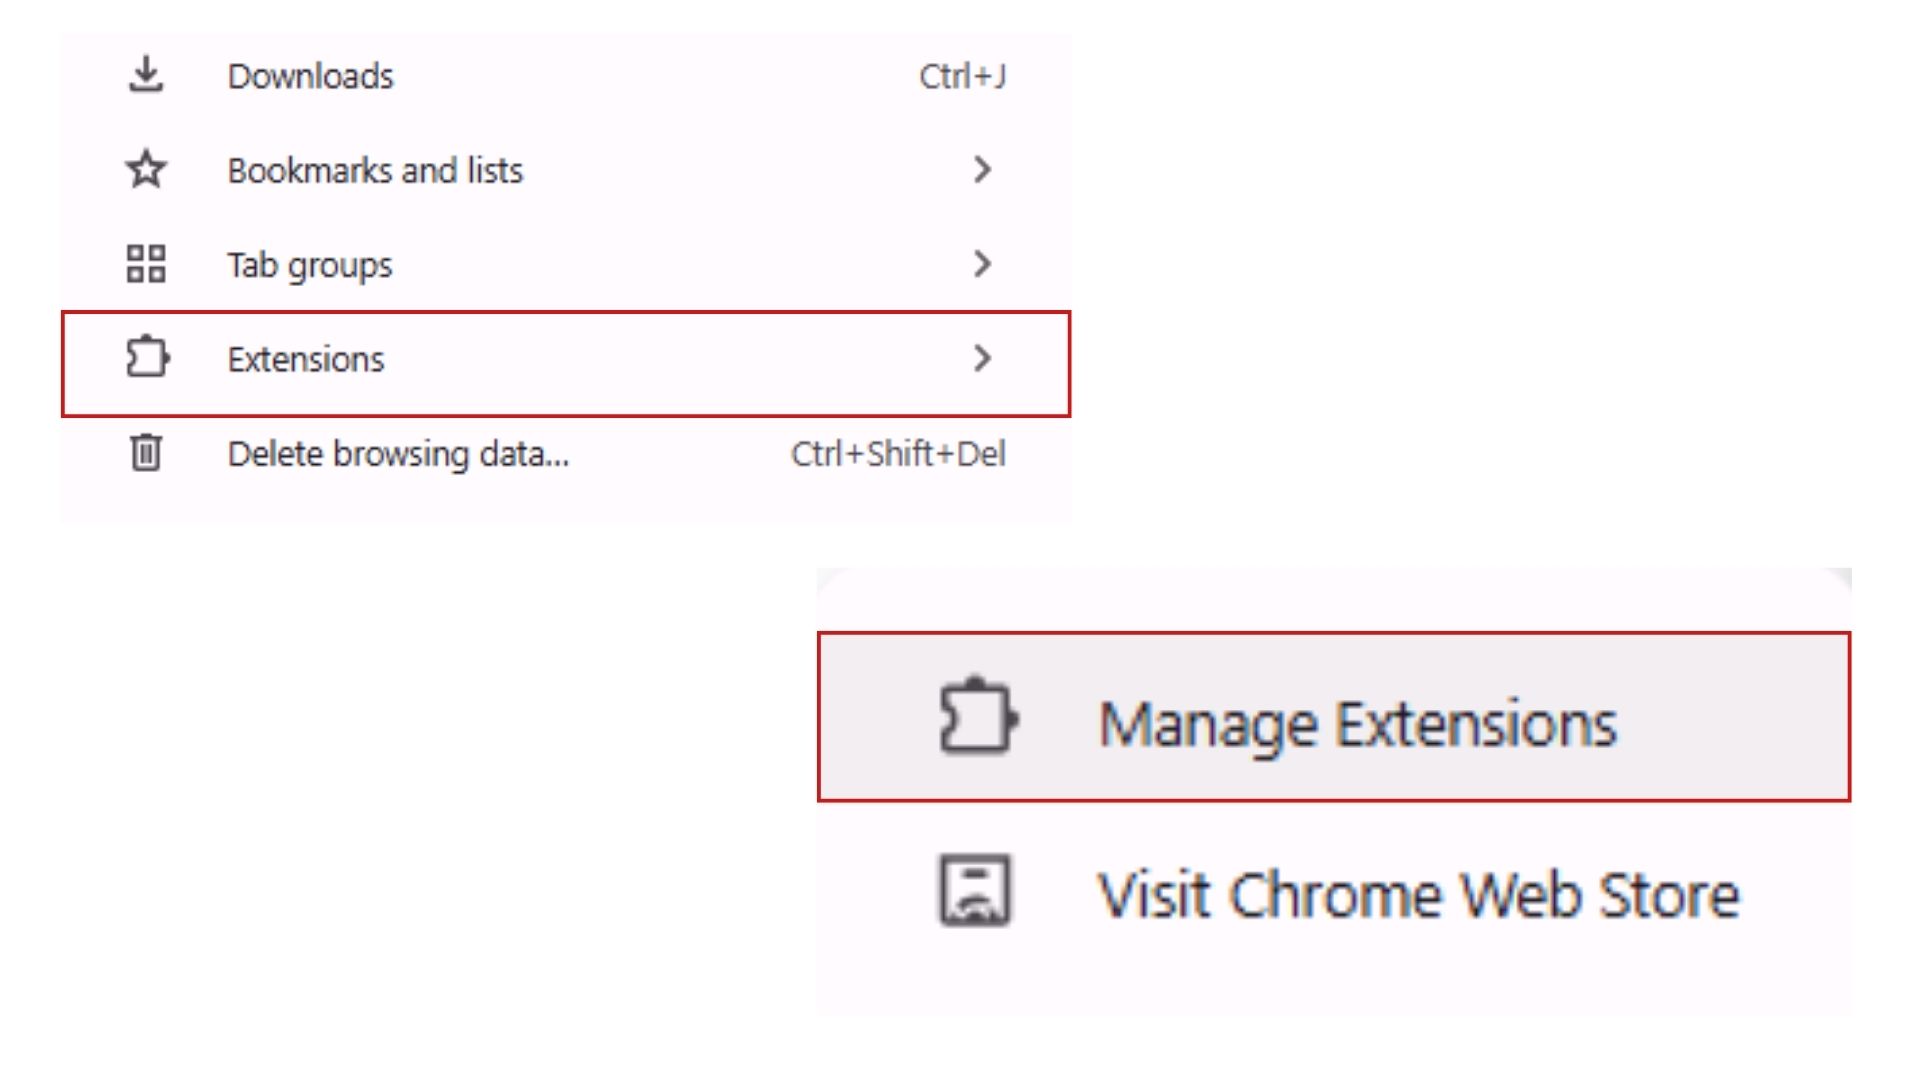Select the Bookmarks star icon
1920x1080 pixels.
click(145, 169)
